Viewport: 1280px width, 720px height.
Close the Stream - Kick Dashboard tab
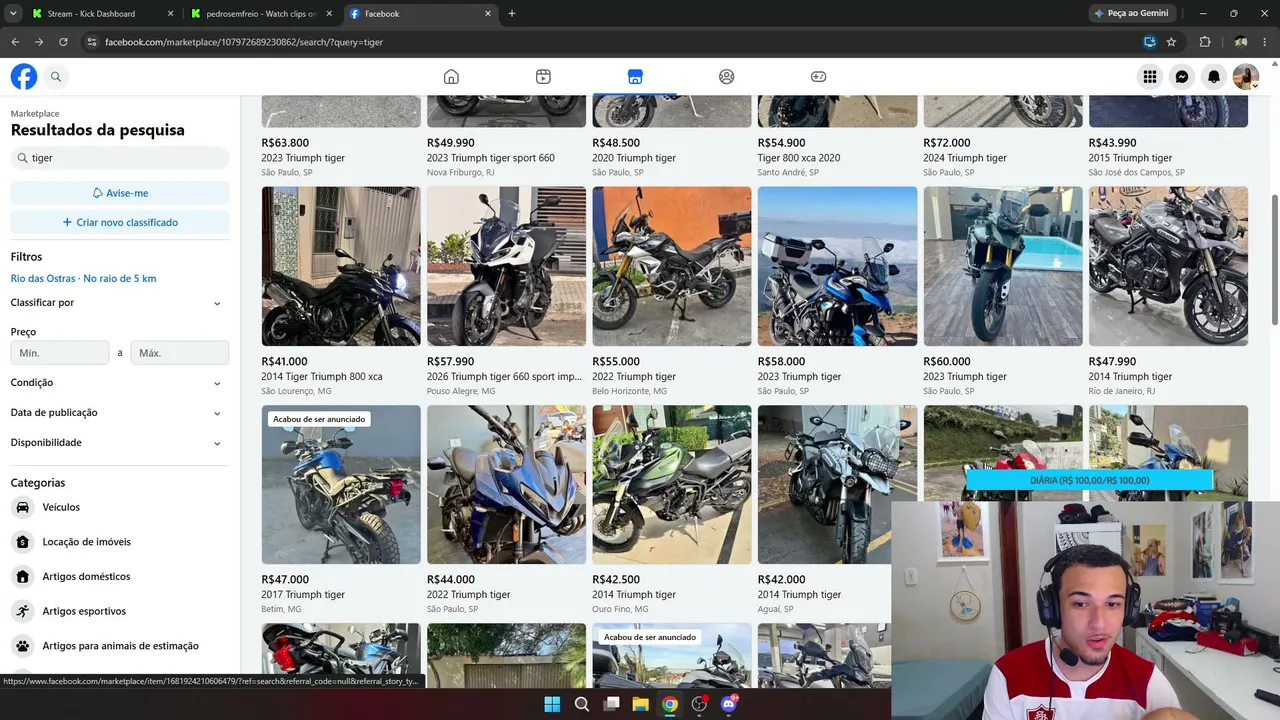(x=170, y=14)
